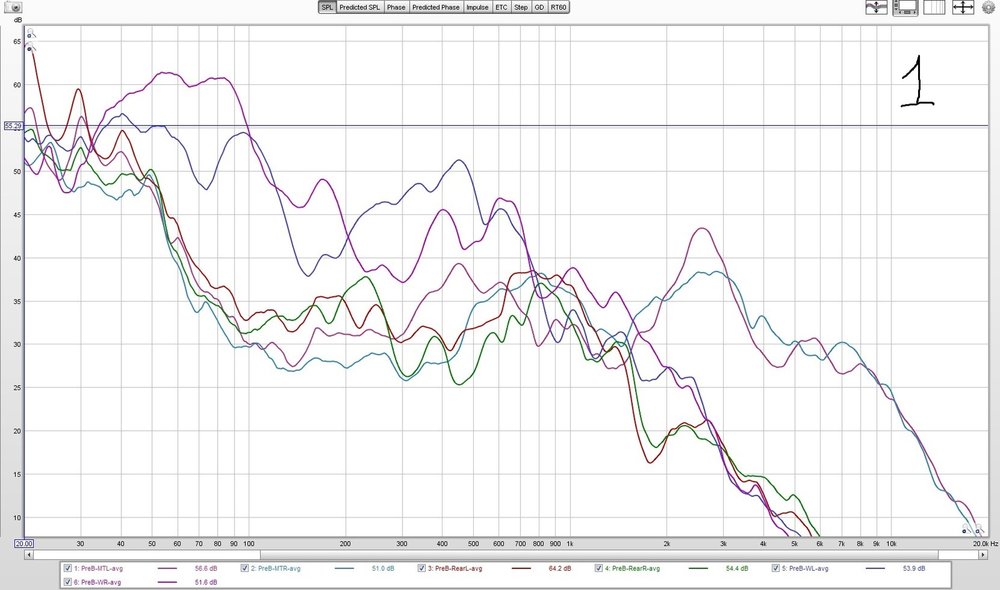The height and width of the screenshot is (590, 1000).
Task: Select the Predicted SPL tab
Action: coord(360,7)
